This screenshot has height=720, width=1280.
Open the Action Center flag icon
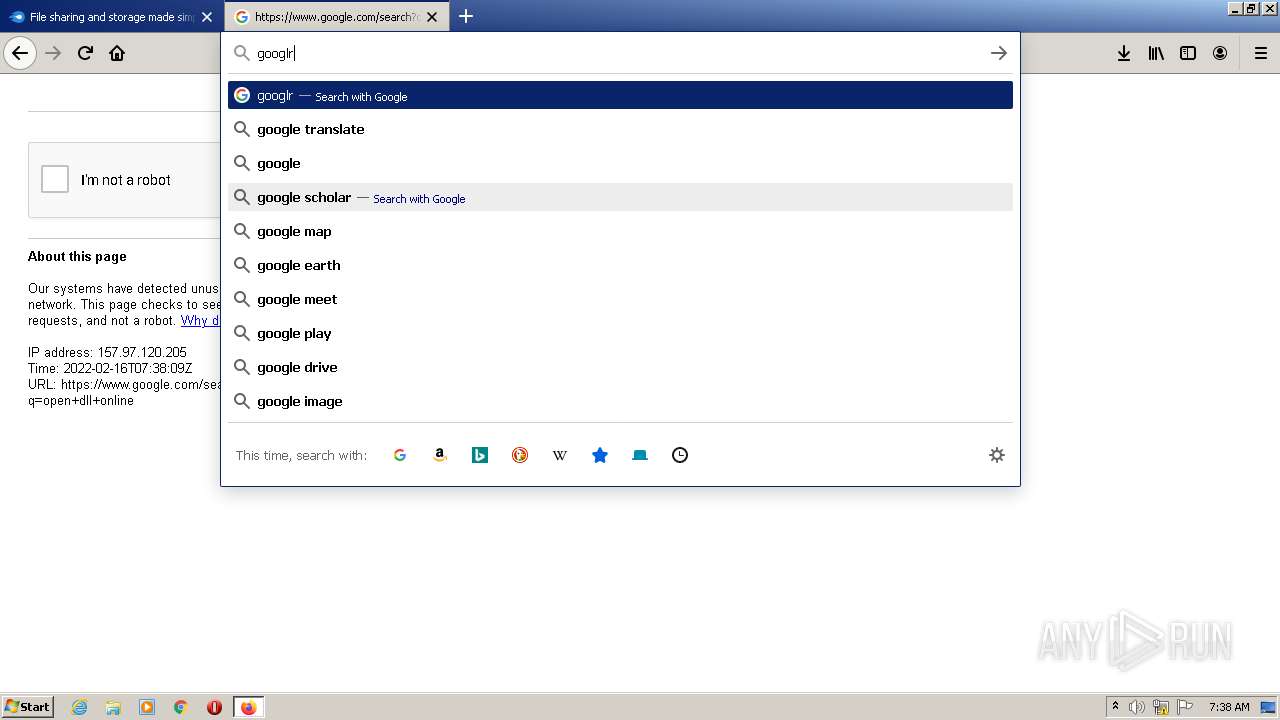[x=1185, y=707]
